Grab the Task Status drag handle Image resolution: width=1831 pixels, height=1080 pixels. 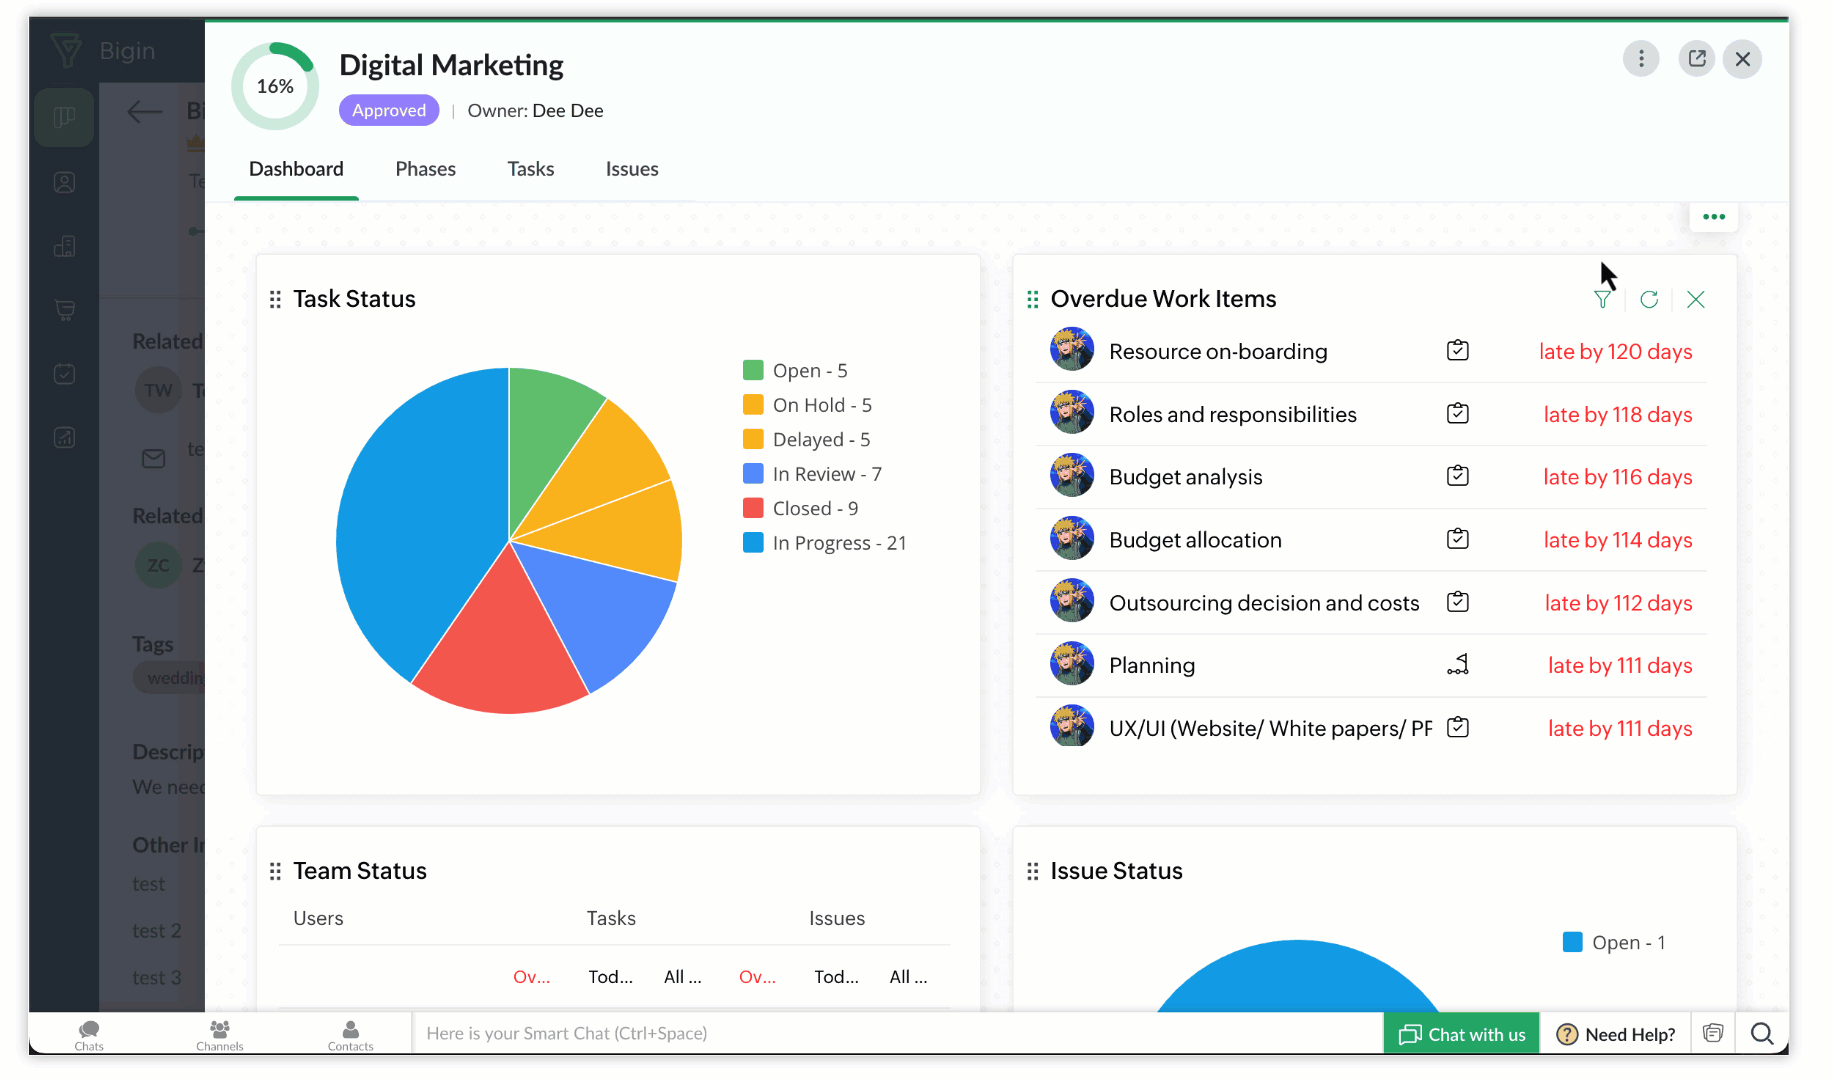tap(275, 299)
